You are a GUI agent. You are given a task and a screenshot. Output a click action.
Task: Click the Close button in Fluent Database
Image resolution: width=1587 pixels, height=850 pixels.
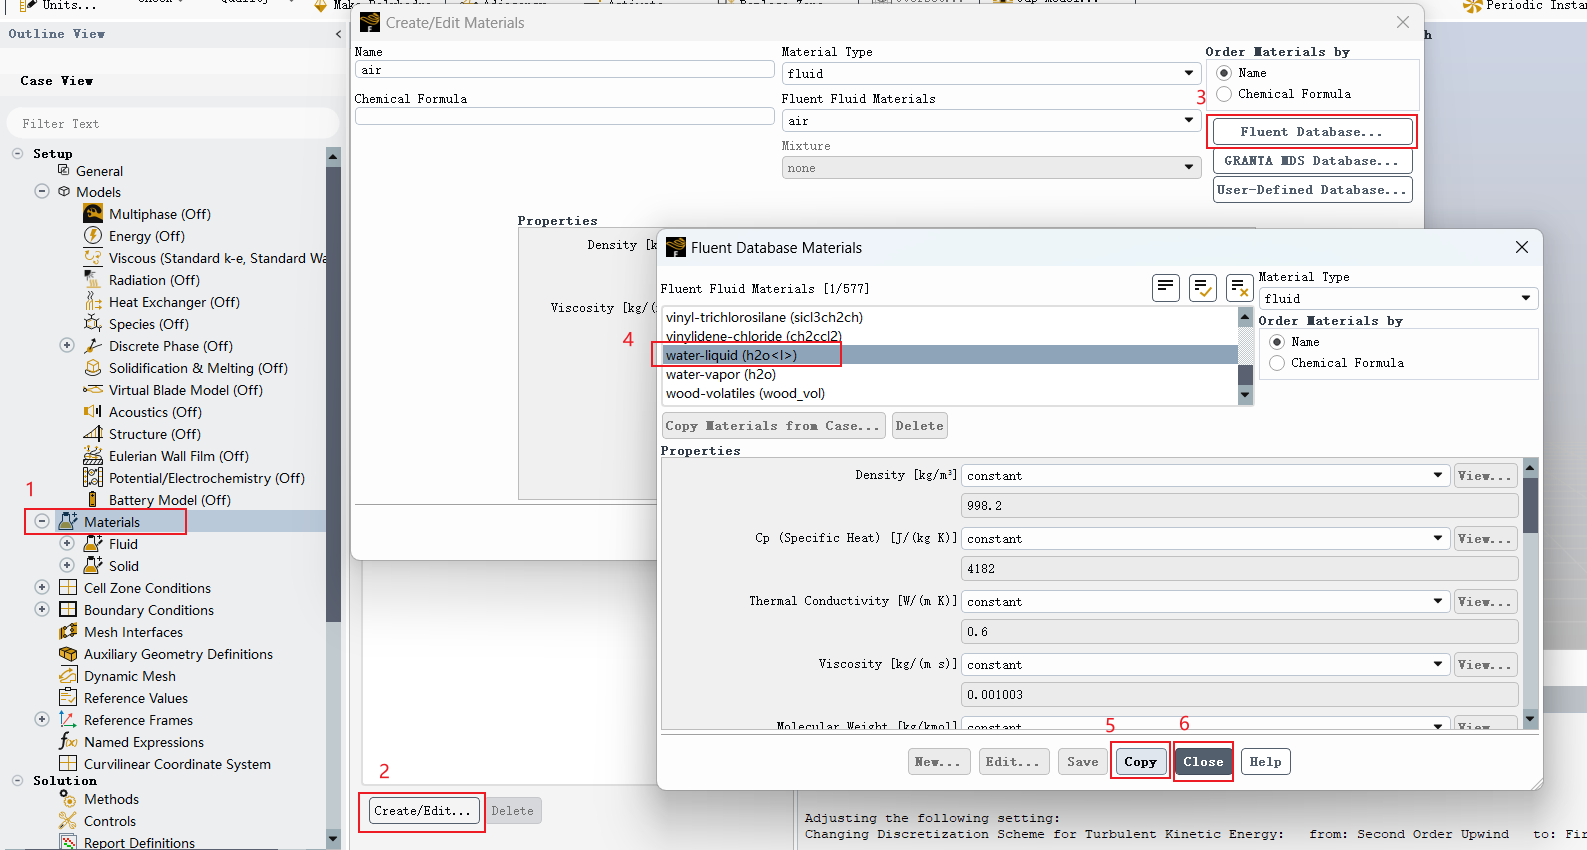[1203, 761]
